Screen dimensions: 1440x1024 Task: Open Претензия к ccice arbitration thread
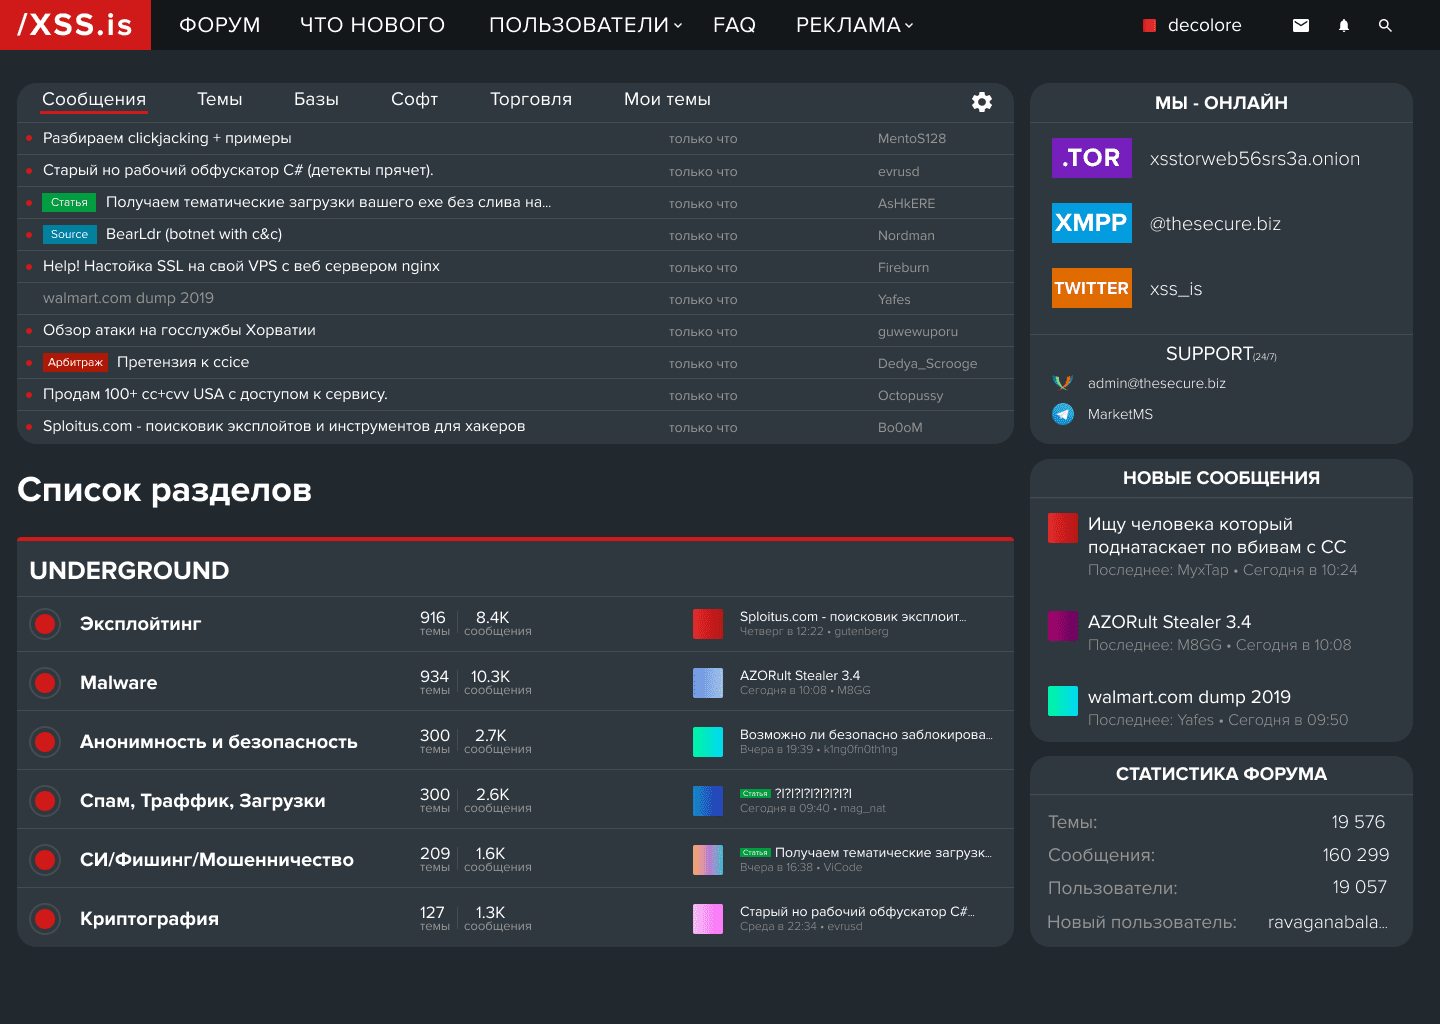click(x=183, y=362)
